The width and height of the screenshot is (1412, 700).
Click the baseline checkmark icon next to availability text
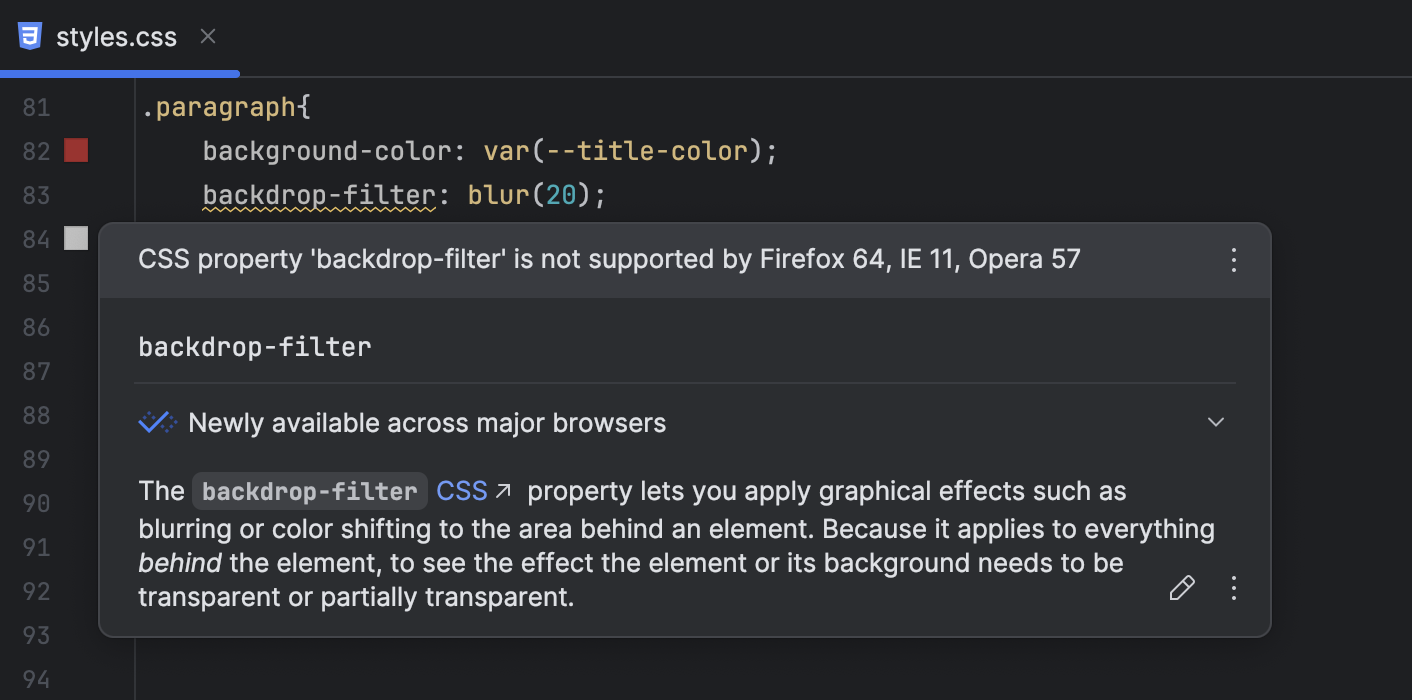coord(155,421)
